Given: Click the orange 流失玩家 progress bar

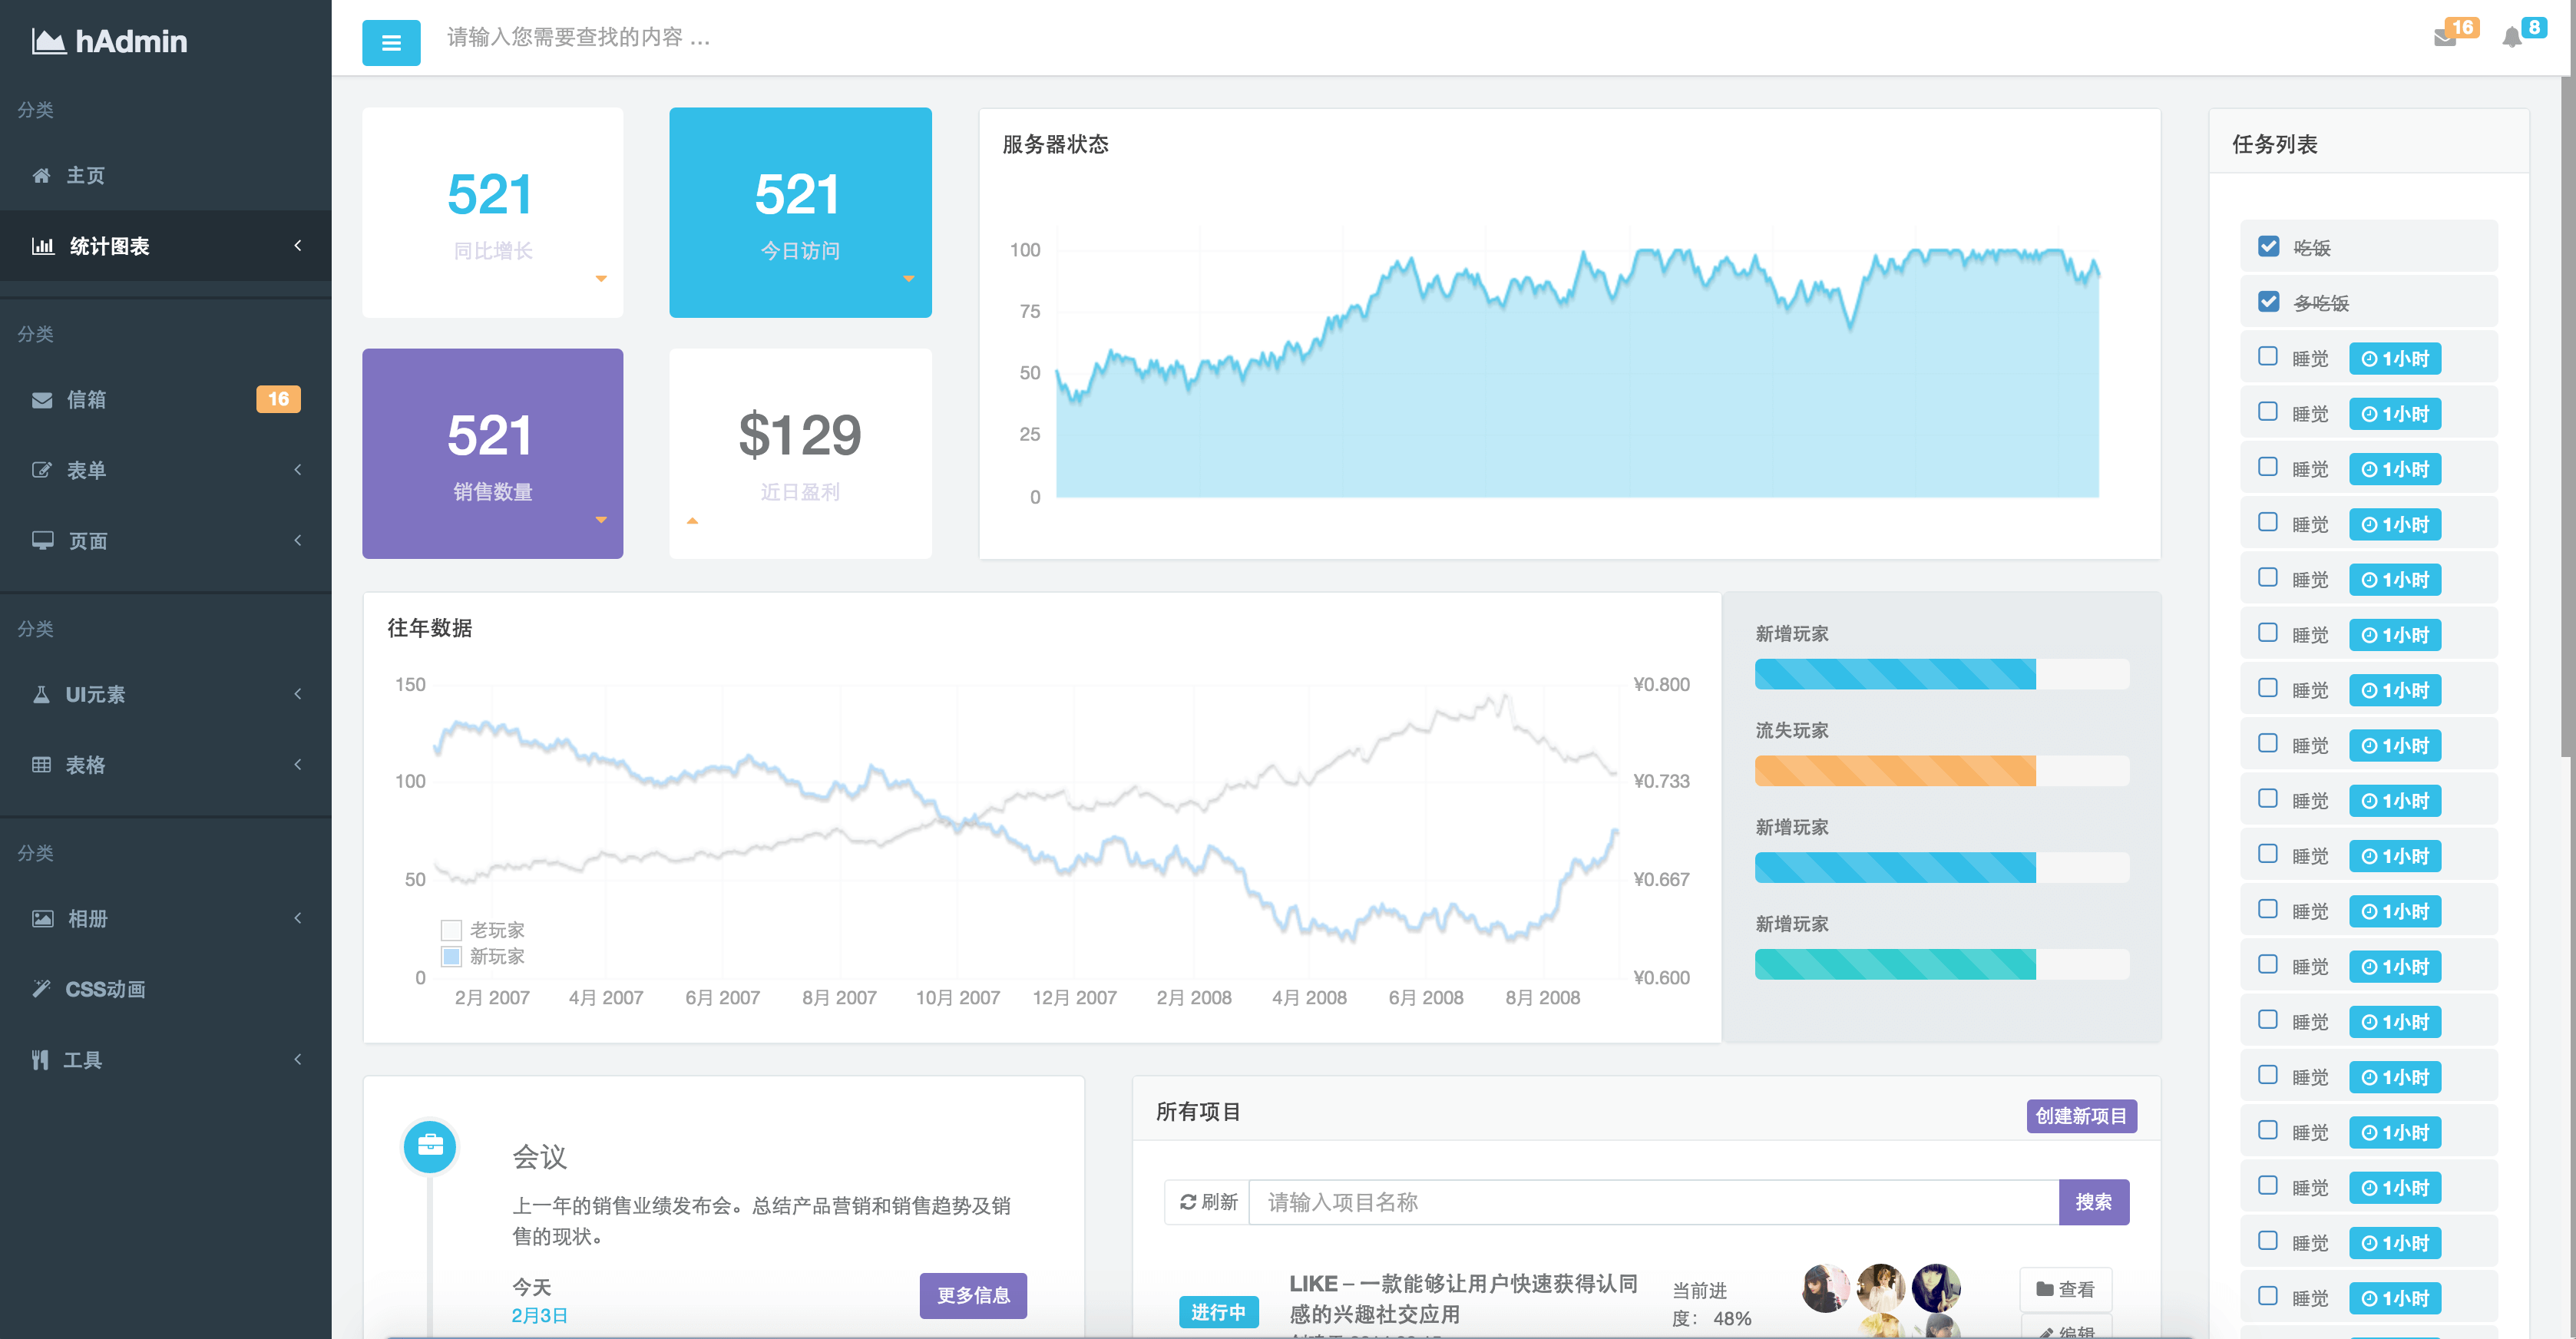Looking at the screenshot, I should click(1894, 770).
